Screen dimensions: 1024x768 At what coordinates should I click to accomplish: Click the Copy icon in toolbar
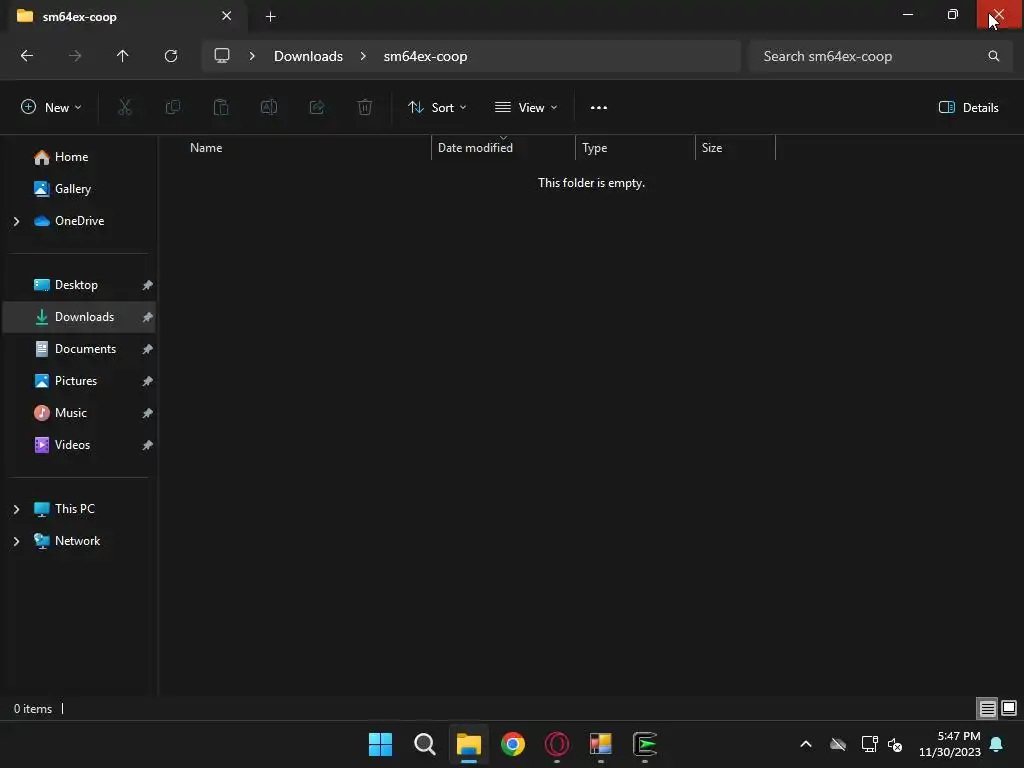[x=173, y=107]
